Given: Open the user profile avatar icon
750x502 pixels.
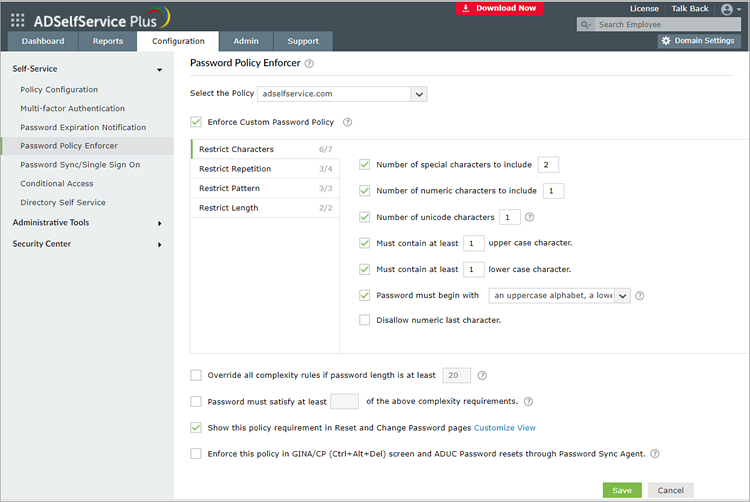Looking at the screenshot, I should 727,9.
